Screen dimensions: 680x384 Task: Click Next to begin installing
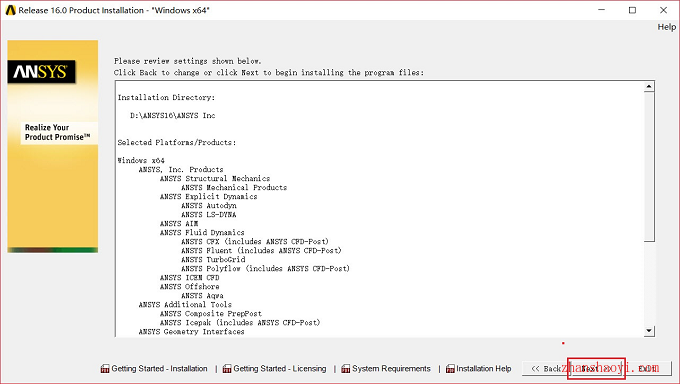tap(596, 368)
